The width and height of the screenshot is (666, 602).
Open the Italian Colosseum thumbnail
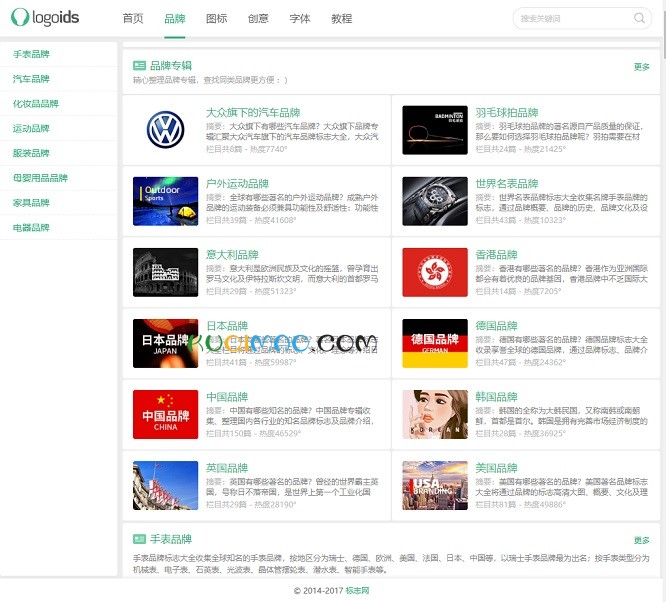point(165,272)
